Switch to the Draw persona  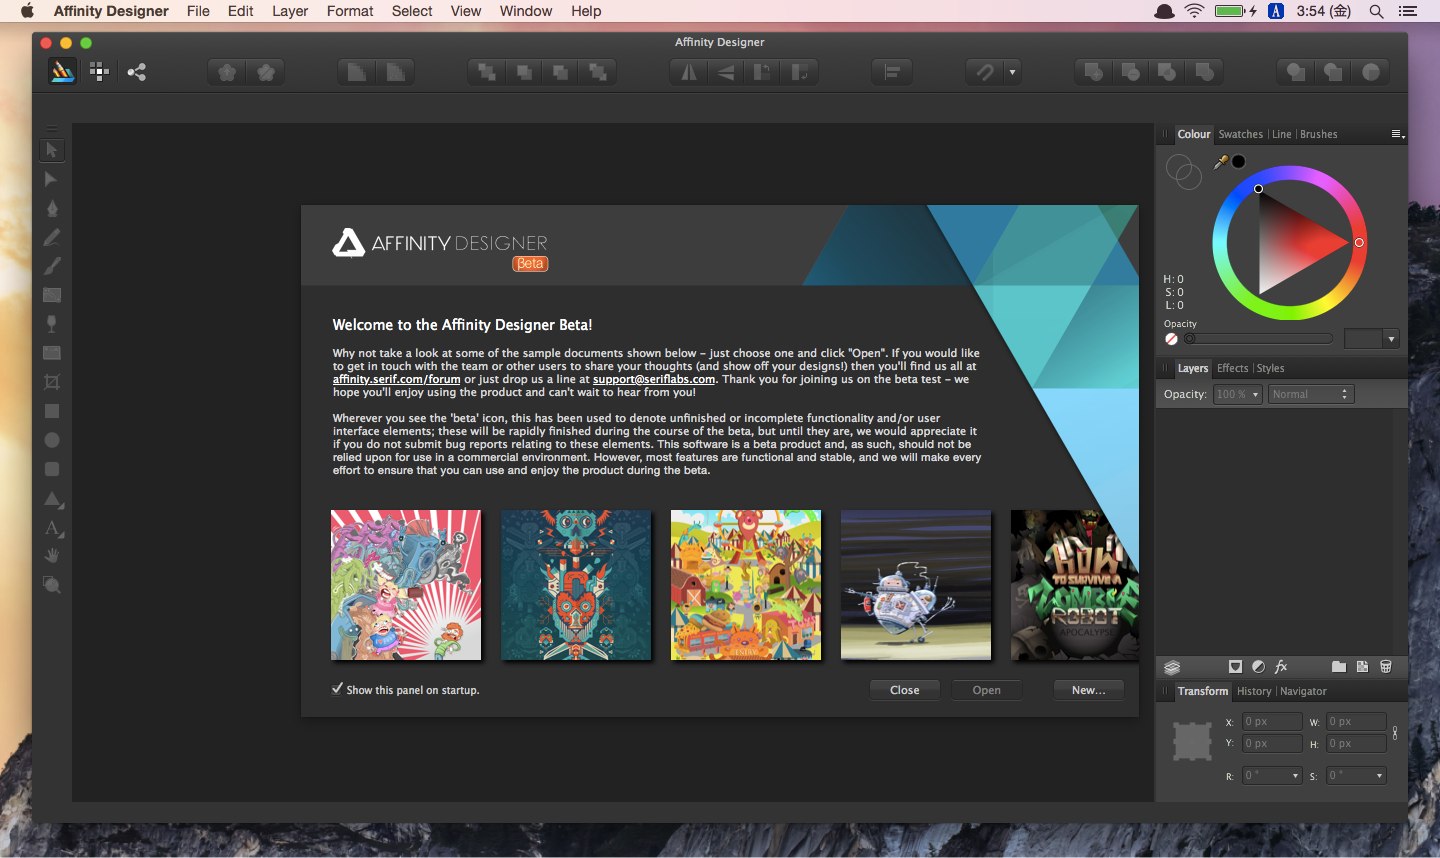(x=62, y=72)
